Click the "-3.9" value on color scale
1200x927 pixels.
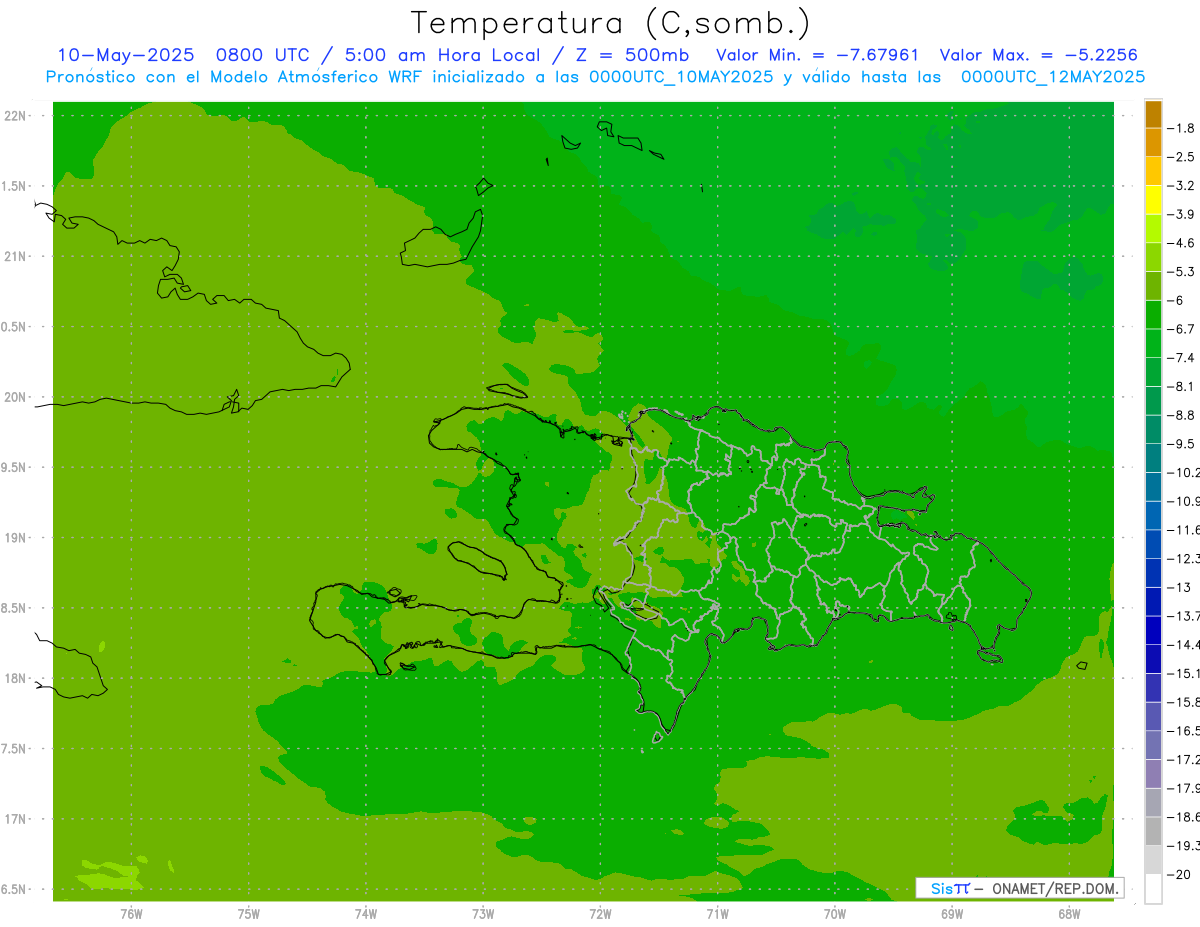(x=1182, y=214)
